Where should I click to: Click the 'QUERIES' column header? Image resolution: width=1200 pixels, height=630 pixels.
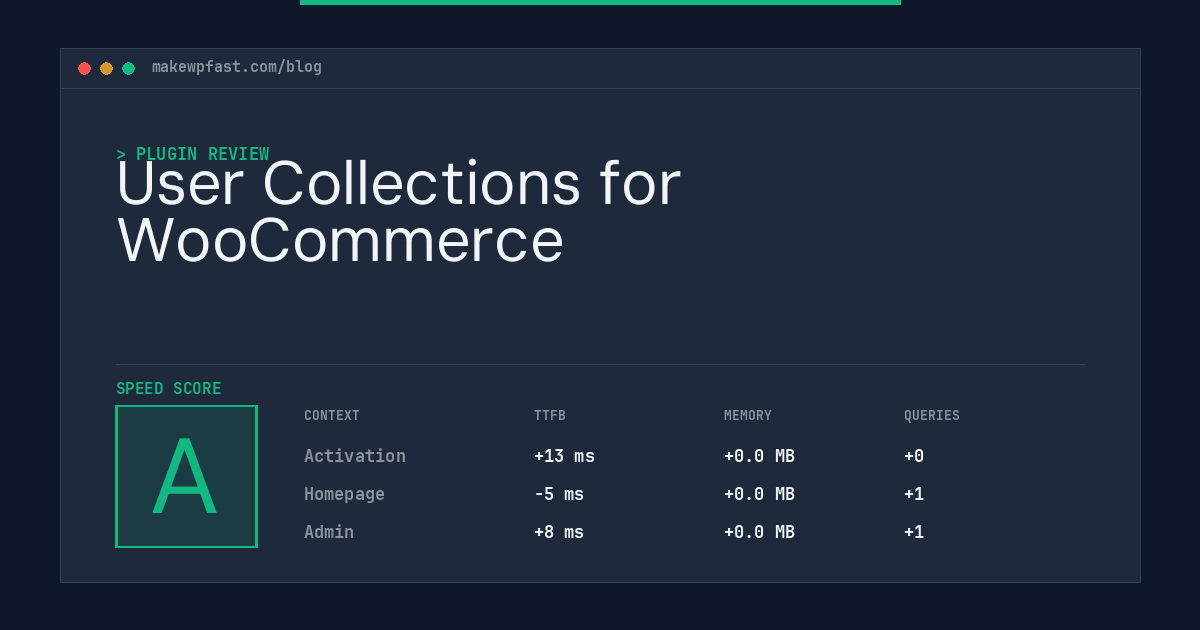tap(932, 416)
